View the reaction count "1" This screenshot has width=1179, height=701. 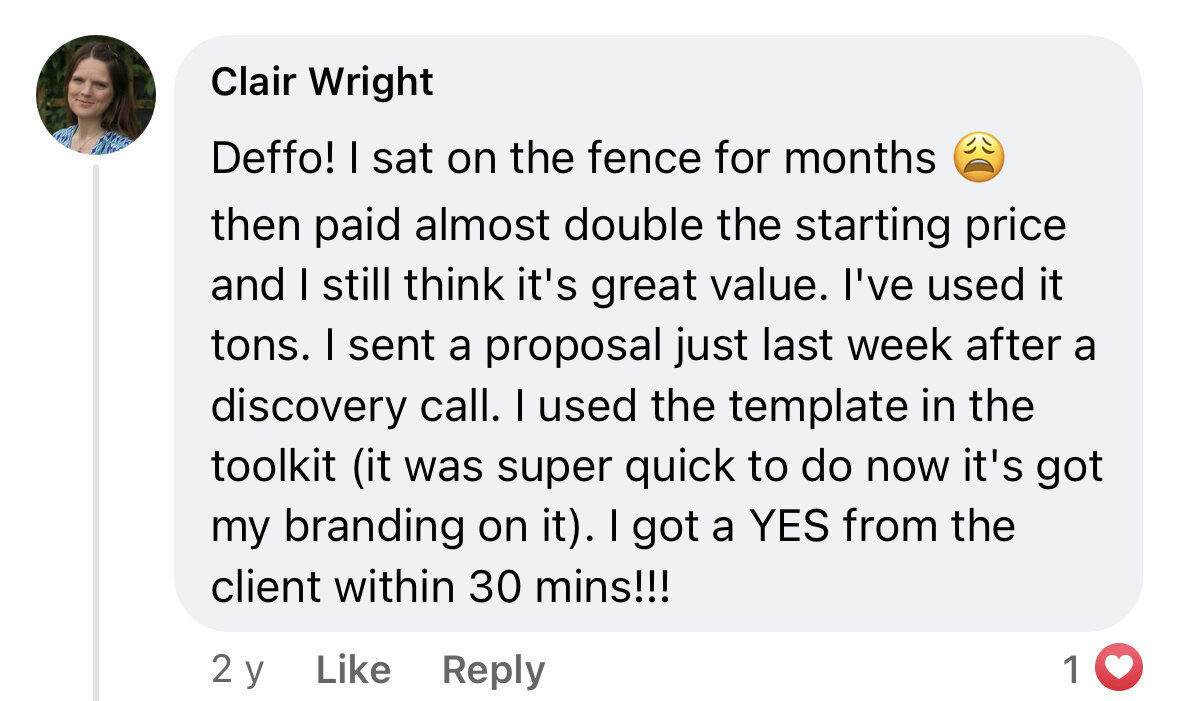click(x=1073, y=669)
